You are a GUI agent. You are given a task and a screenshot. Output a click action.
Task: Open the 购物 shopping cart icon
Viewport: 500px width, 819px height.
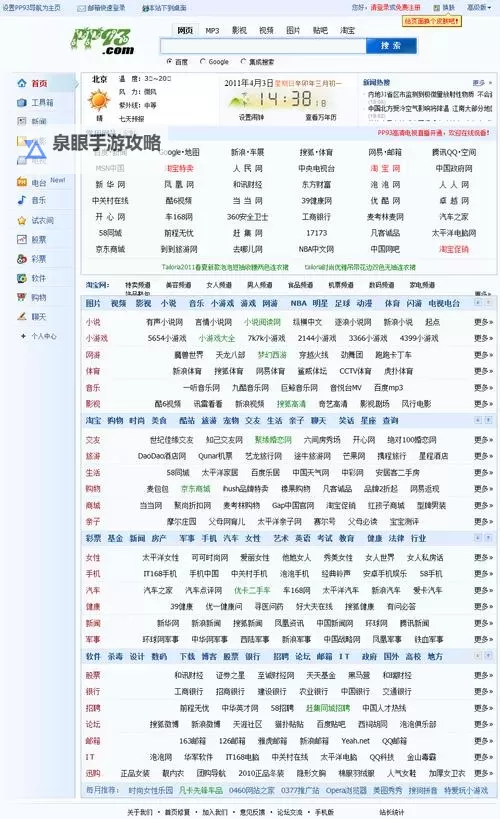click(22, 297)
